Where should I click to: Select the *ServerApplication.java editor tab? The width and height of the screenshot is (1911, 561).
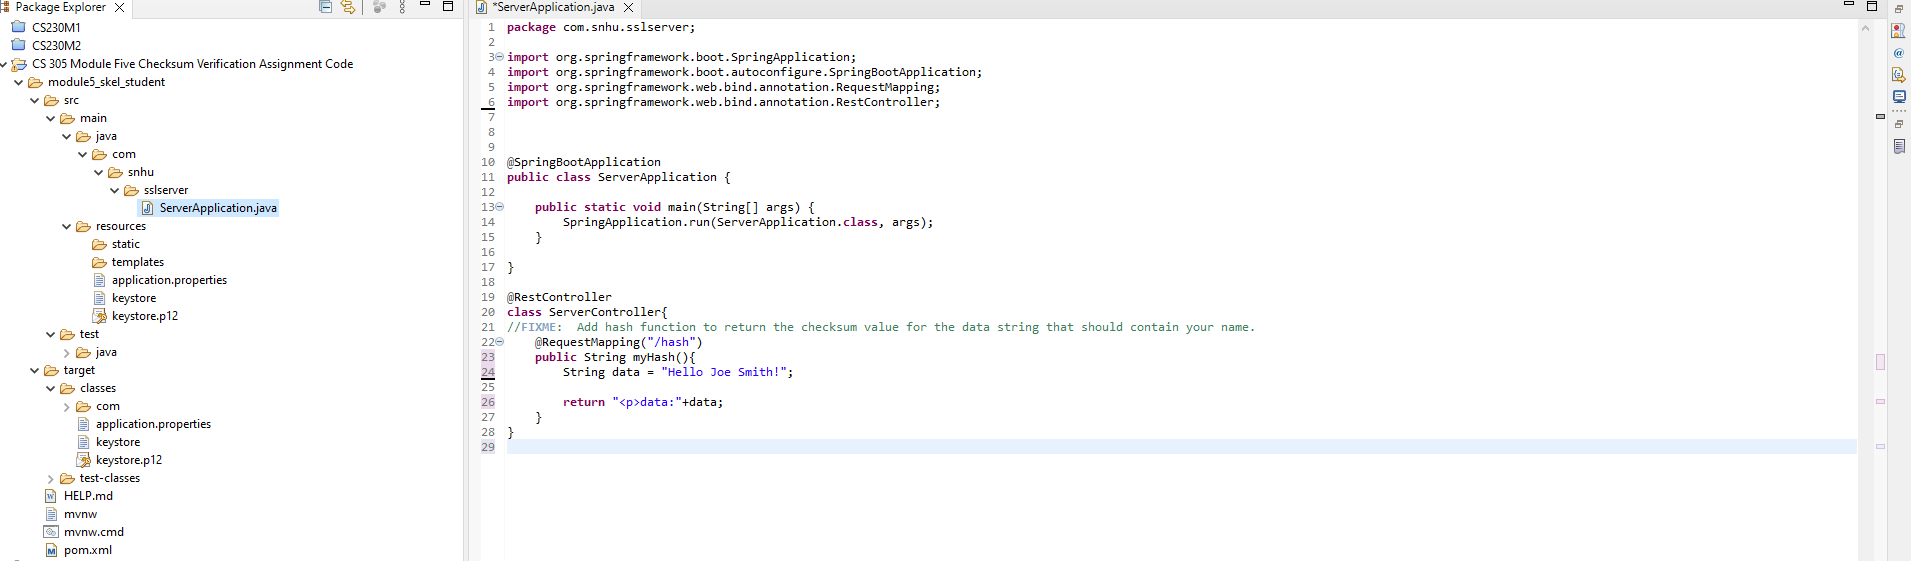tap(554, 7)
